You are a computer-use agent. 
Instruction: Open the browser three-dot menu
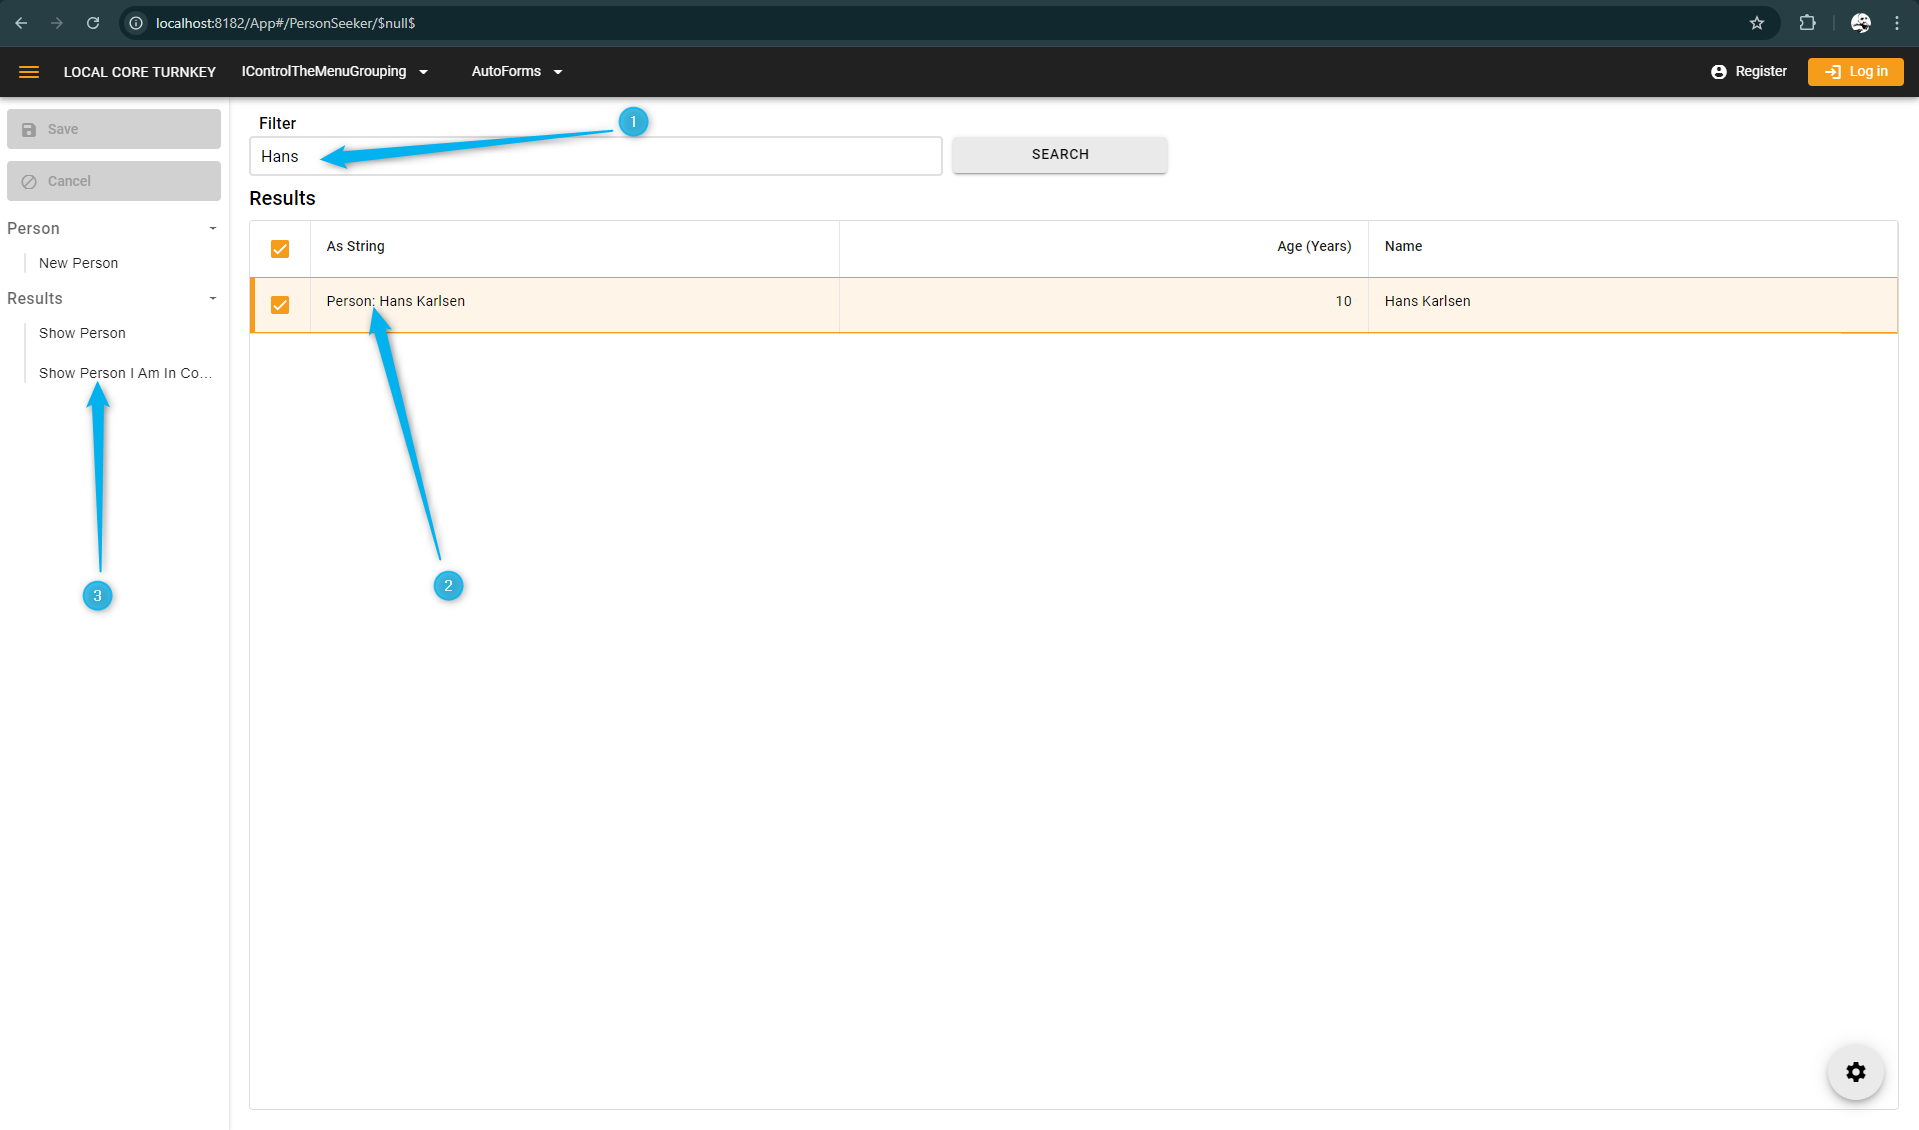(x=1897, y=23)
